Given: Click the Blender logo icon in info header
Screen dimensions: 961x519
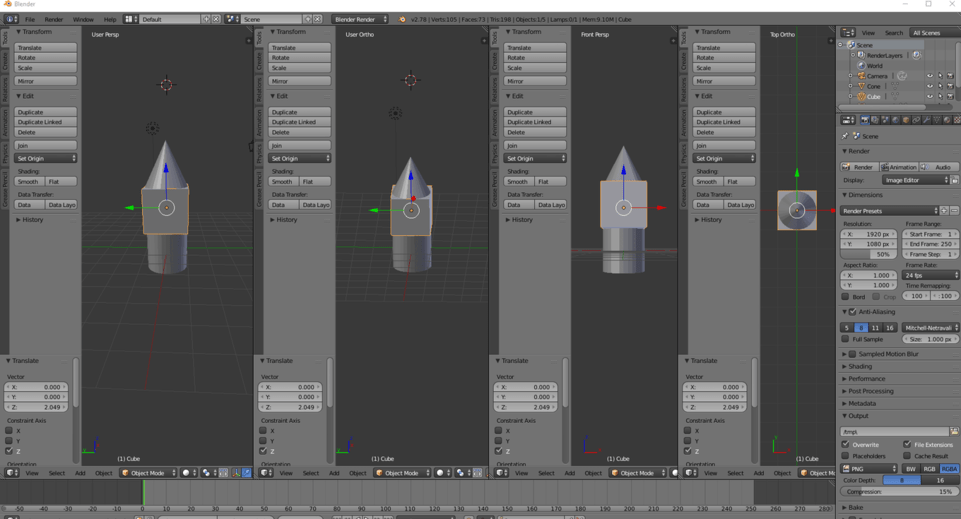Looking at the screenshot, I should [x=402, y=19].
